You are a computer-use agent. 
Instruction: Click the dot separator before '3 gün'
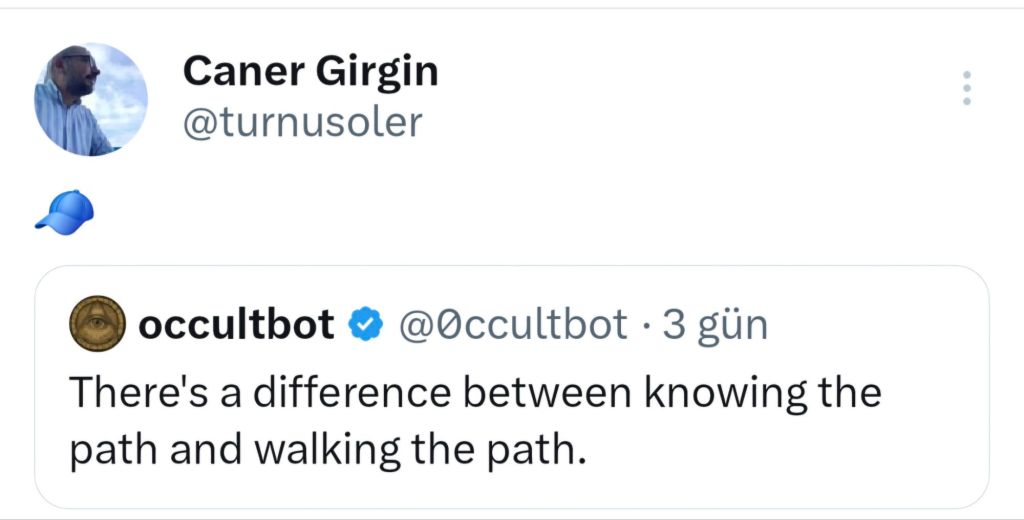645,324
